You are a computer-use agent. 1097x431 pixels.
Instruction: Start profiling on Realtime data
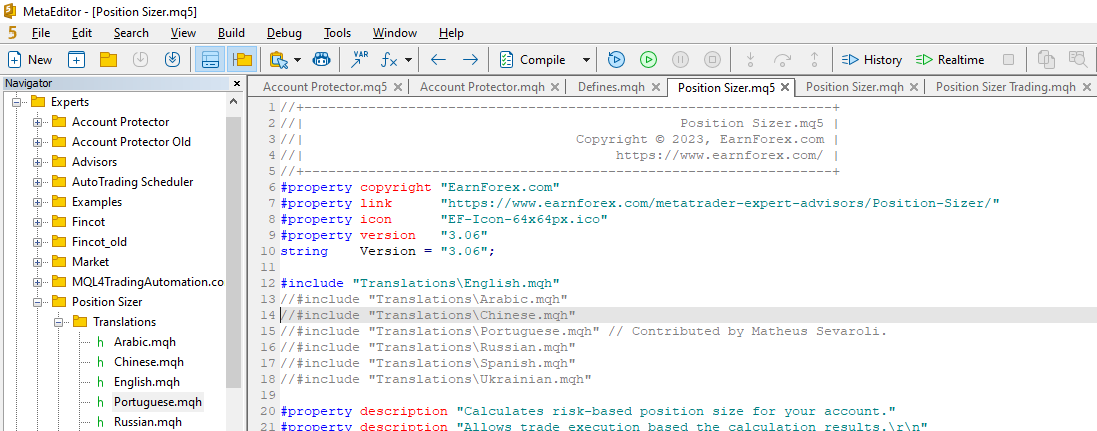[950, 60]
